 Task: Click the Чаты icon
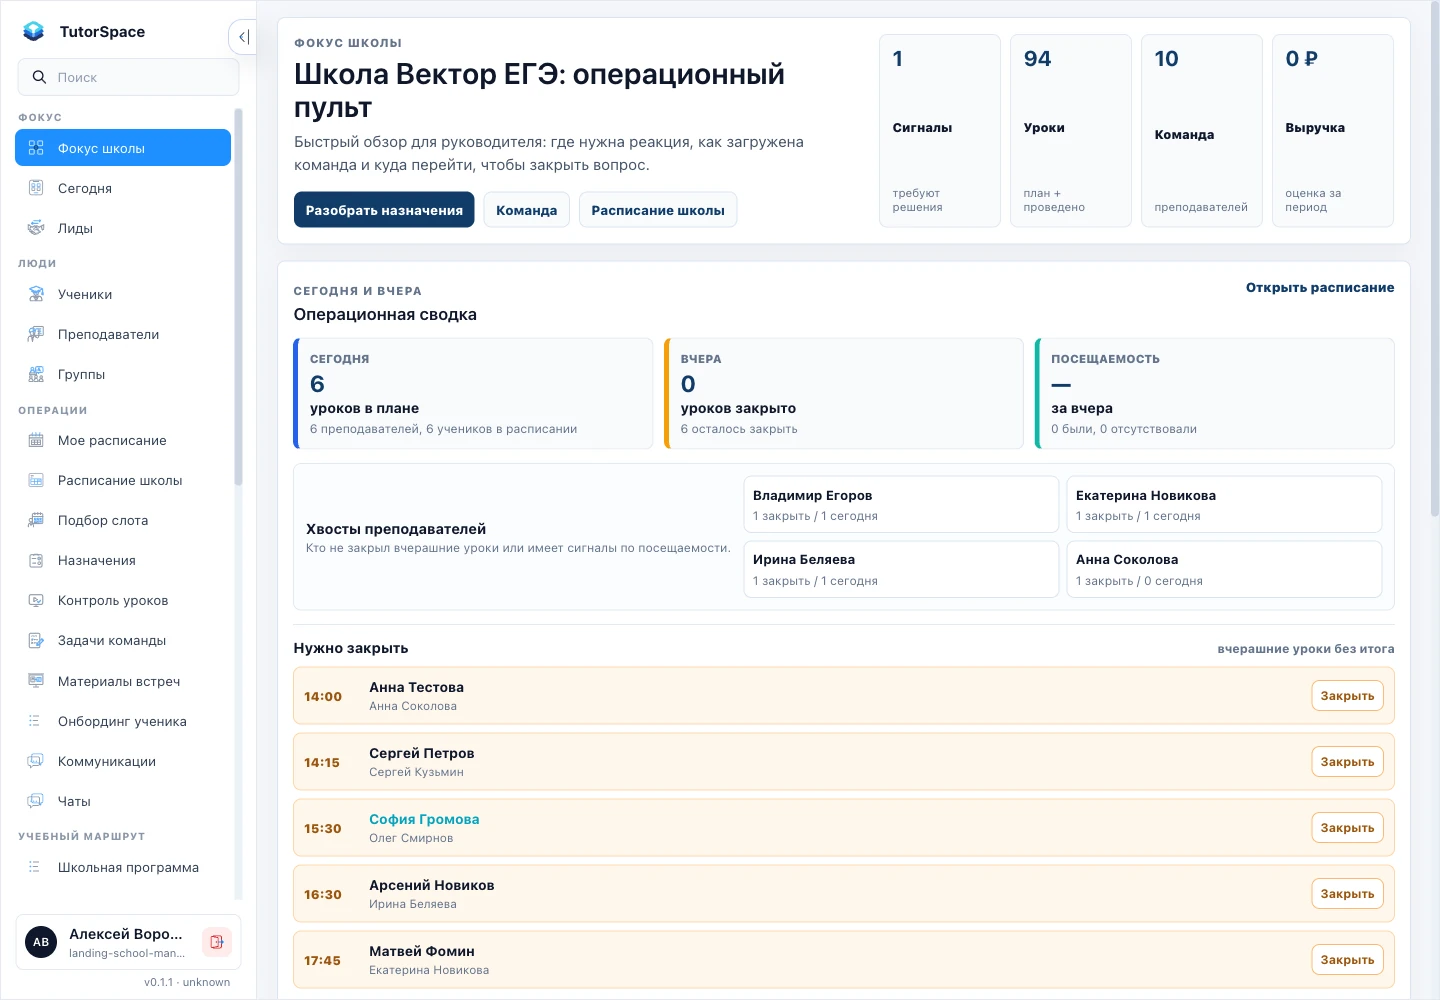36,801
